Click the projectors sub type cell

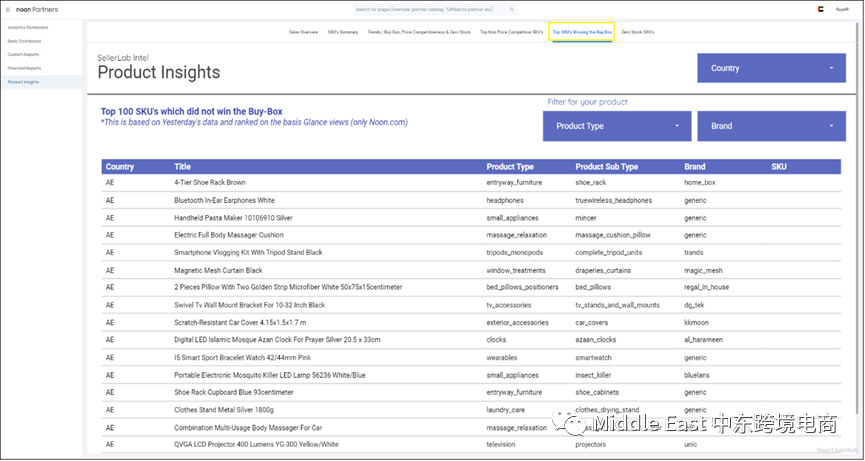[x=591, y=444]
